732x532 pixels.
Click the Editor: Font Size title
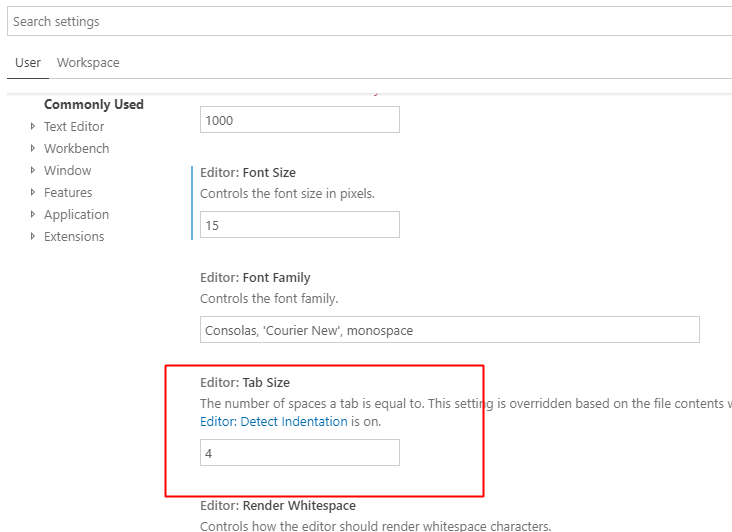pyautogui.click(x=248, y=173)
